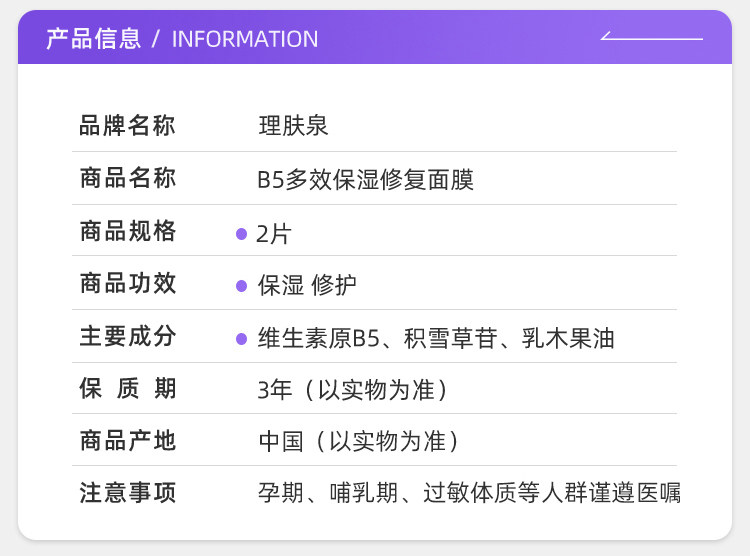Select the 商品名称 row label
The width and height of the screenshot is (750, 556).
click(x=128, y=179)
